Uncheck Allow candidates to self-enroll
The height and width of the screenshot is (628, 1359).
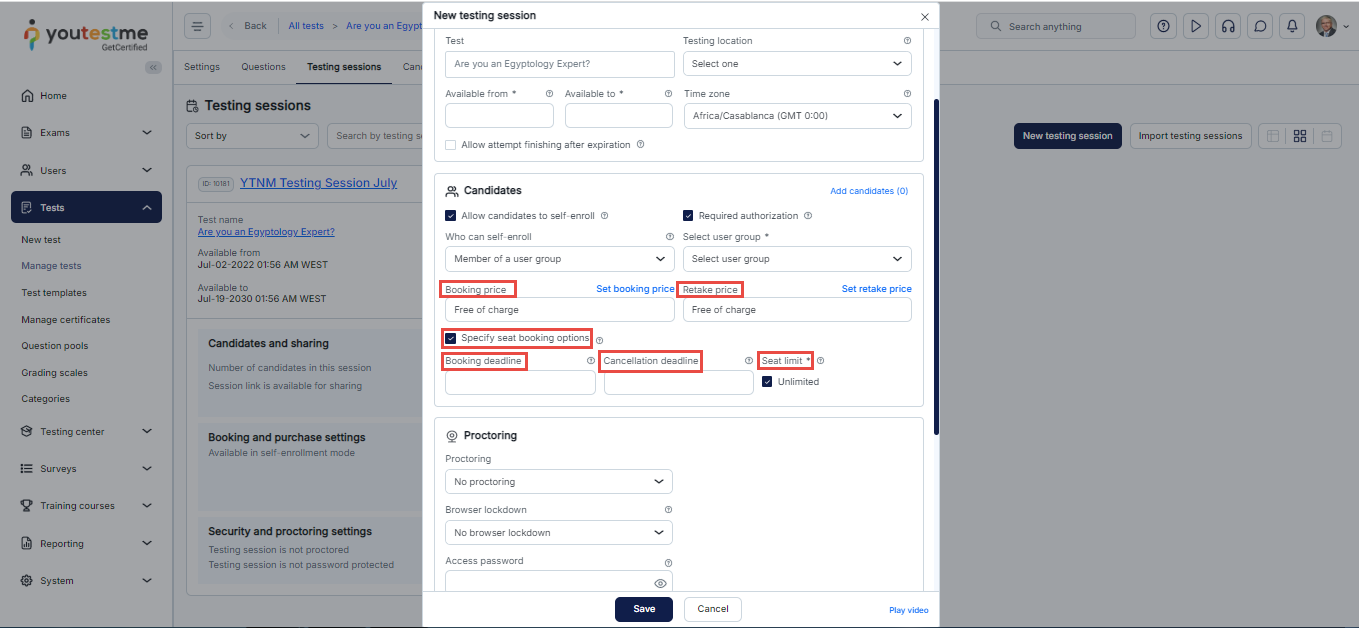pos(451,215)
